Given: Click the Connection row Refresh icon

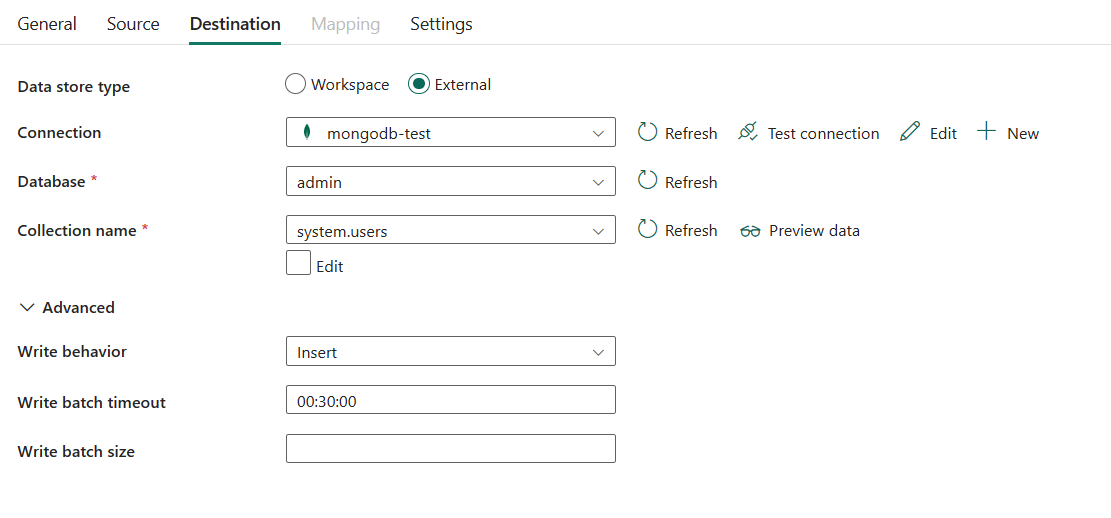Looking at the screenshot, I should (648, 133).
